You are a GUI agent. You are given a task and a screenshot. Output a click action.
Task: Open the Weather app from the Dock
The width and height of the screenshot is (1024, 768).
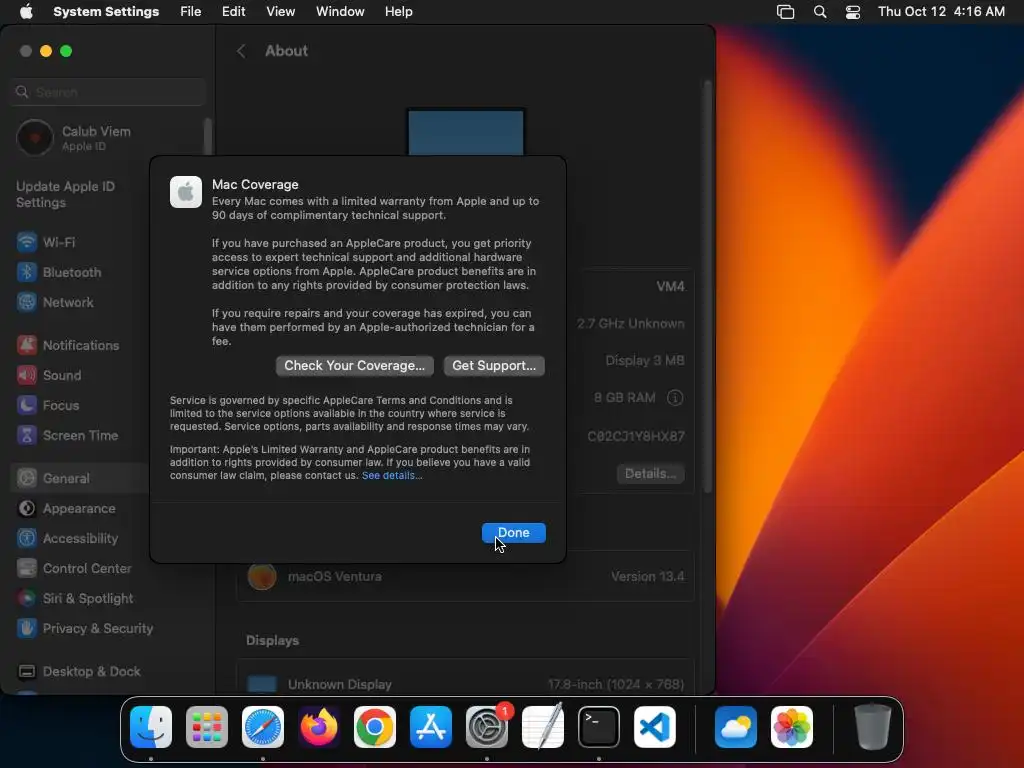[736, 726]
